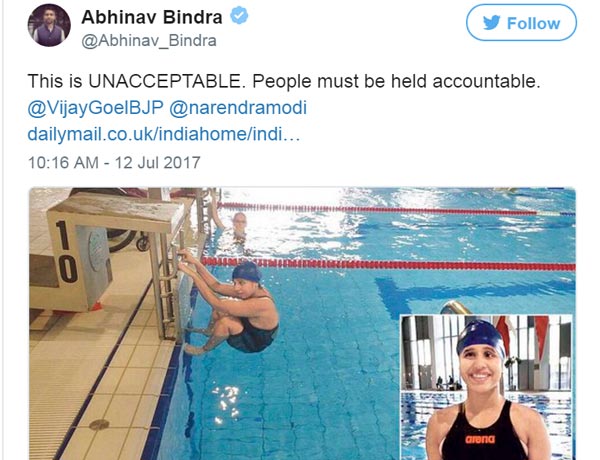Open the 10:16 AM - 12 Jul 2017 timestamp

[x=114, y=162]
